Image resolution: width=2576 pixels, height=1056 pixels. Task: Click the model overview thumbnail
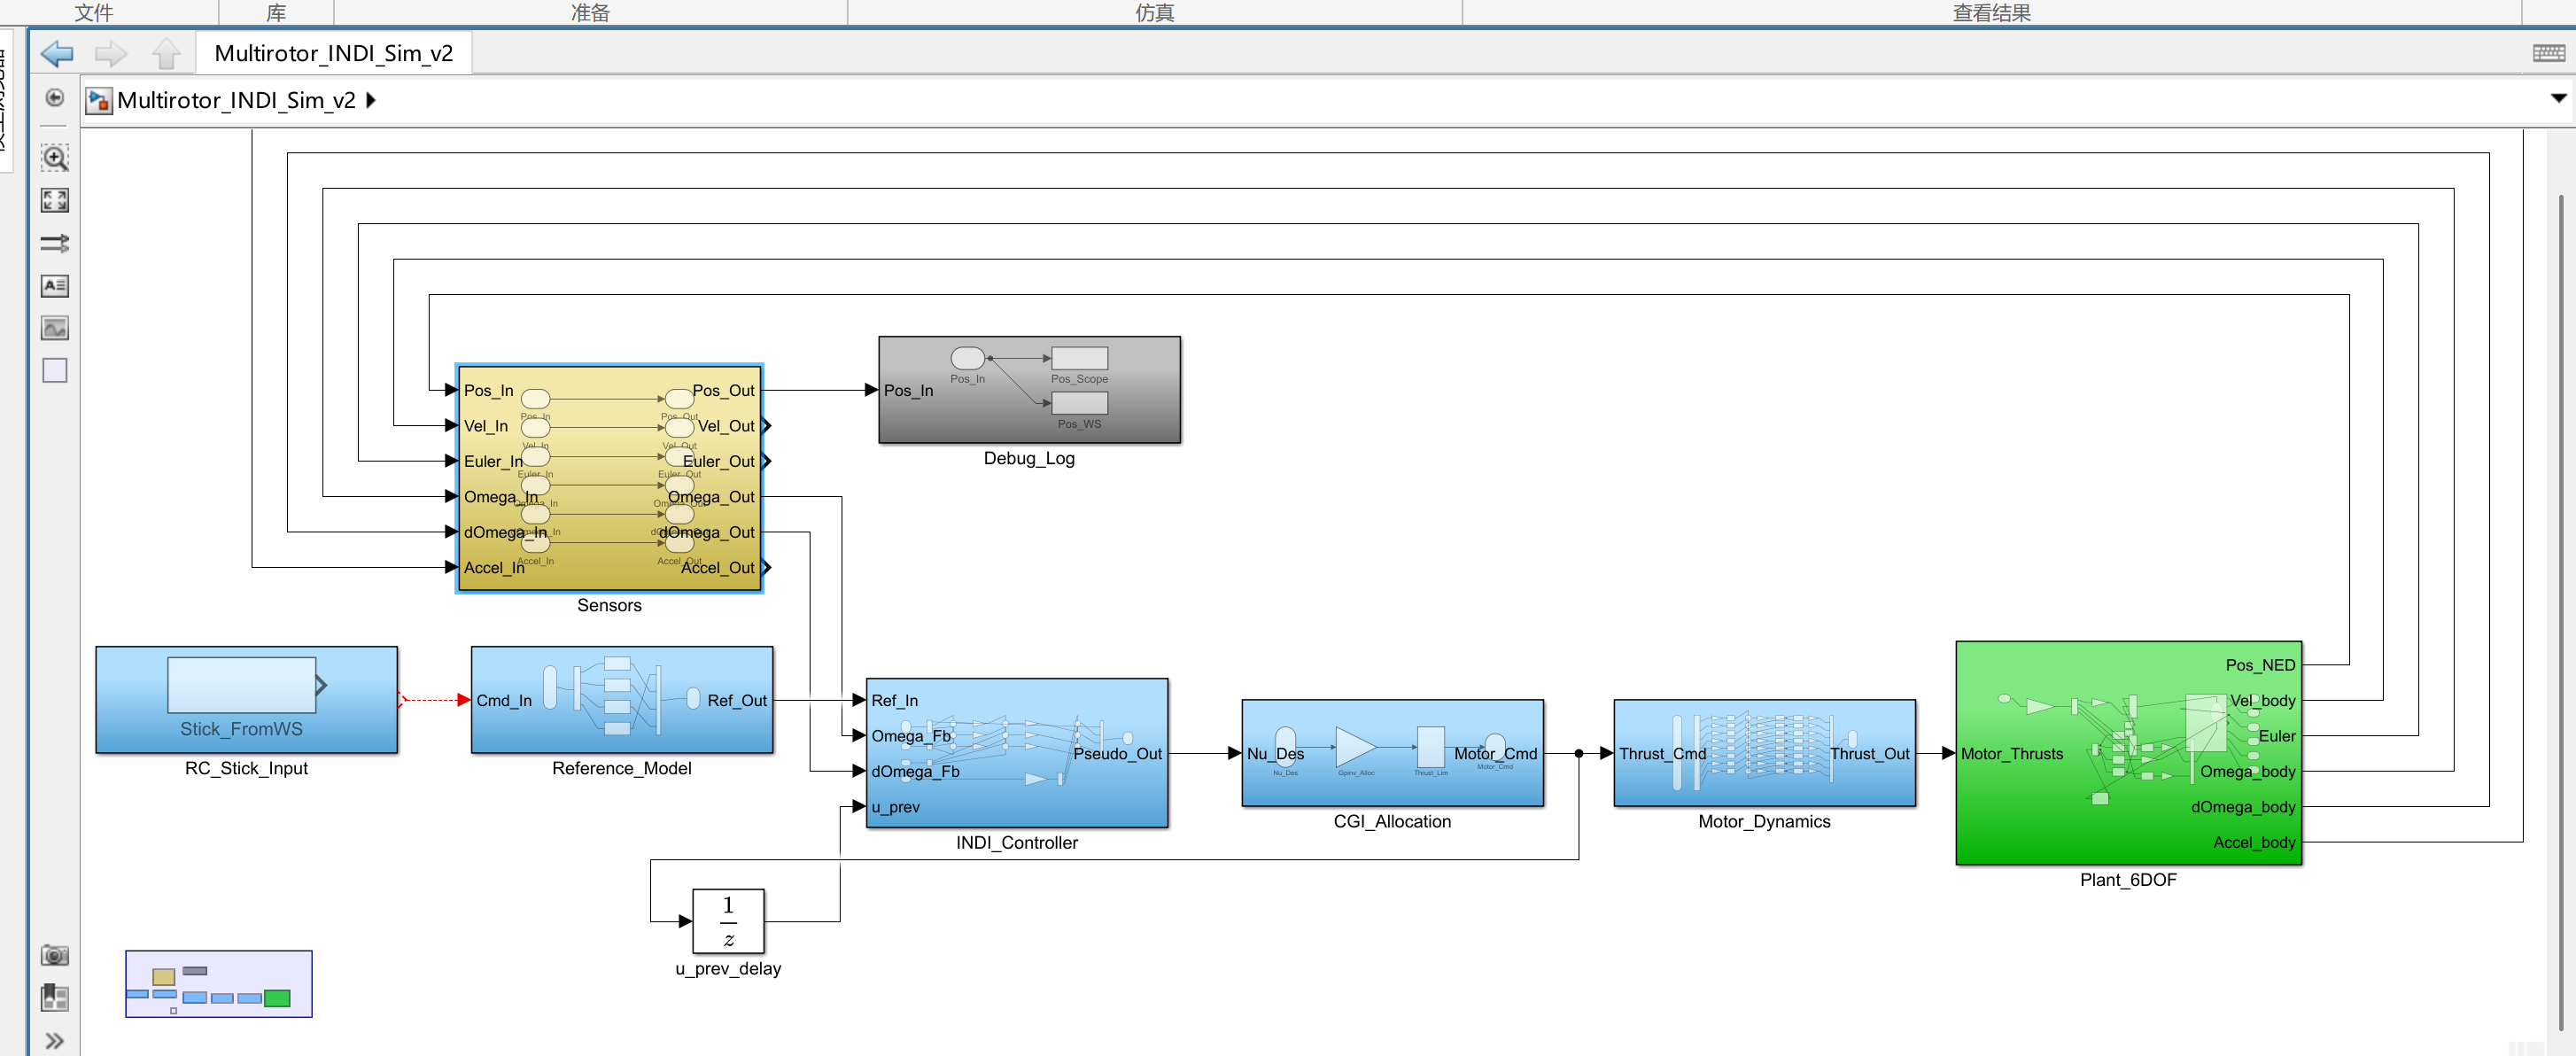pyautogui.click(x=219, y=984)
